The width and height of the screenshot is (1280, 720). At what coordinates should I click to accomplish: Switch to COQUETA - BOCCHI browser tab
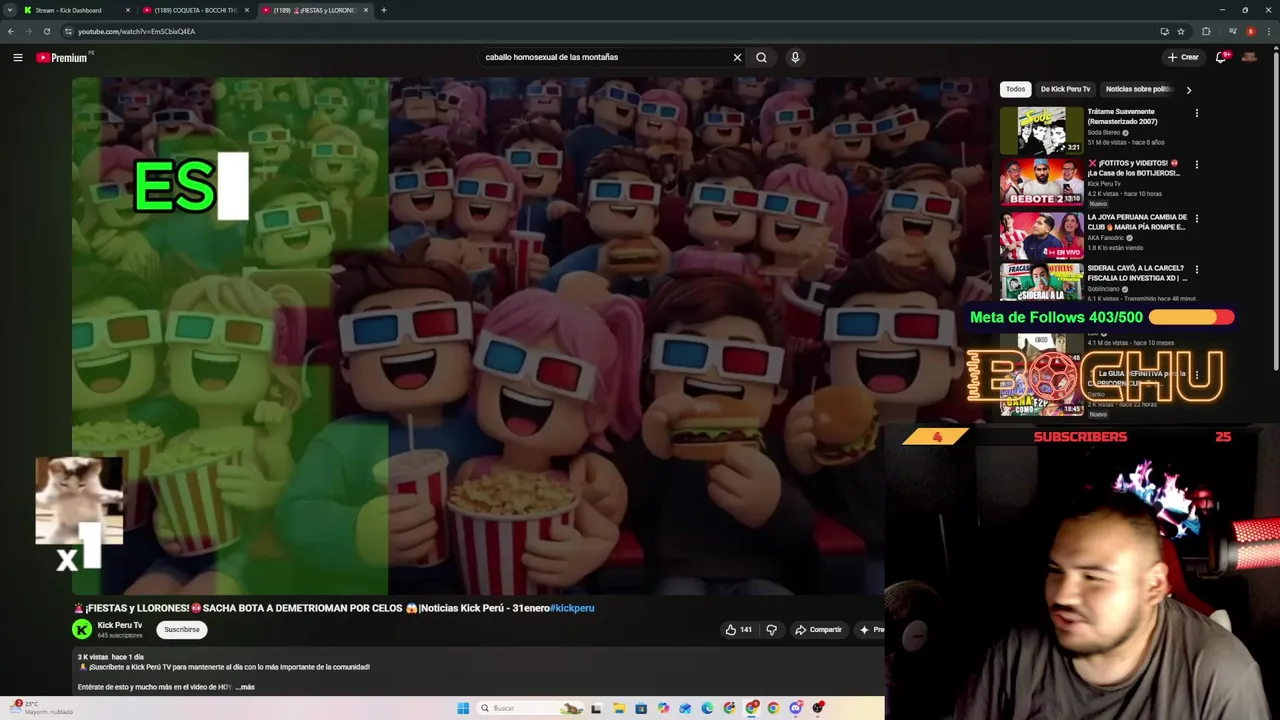(195, 10)
